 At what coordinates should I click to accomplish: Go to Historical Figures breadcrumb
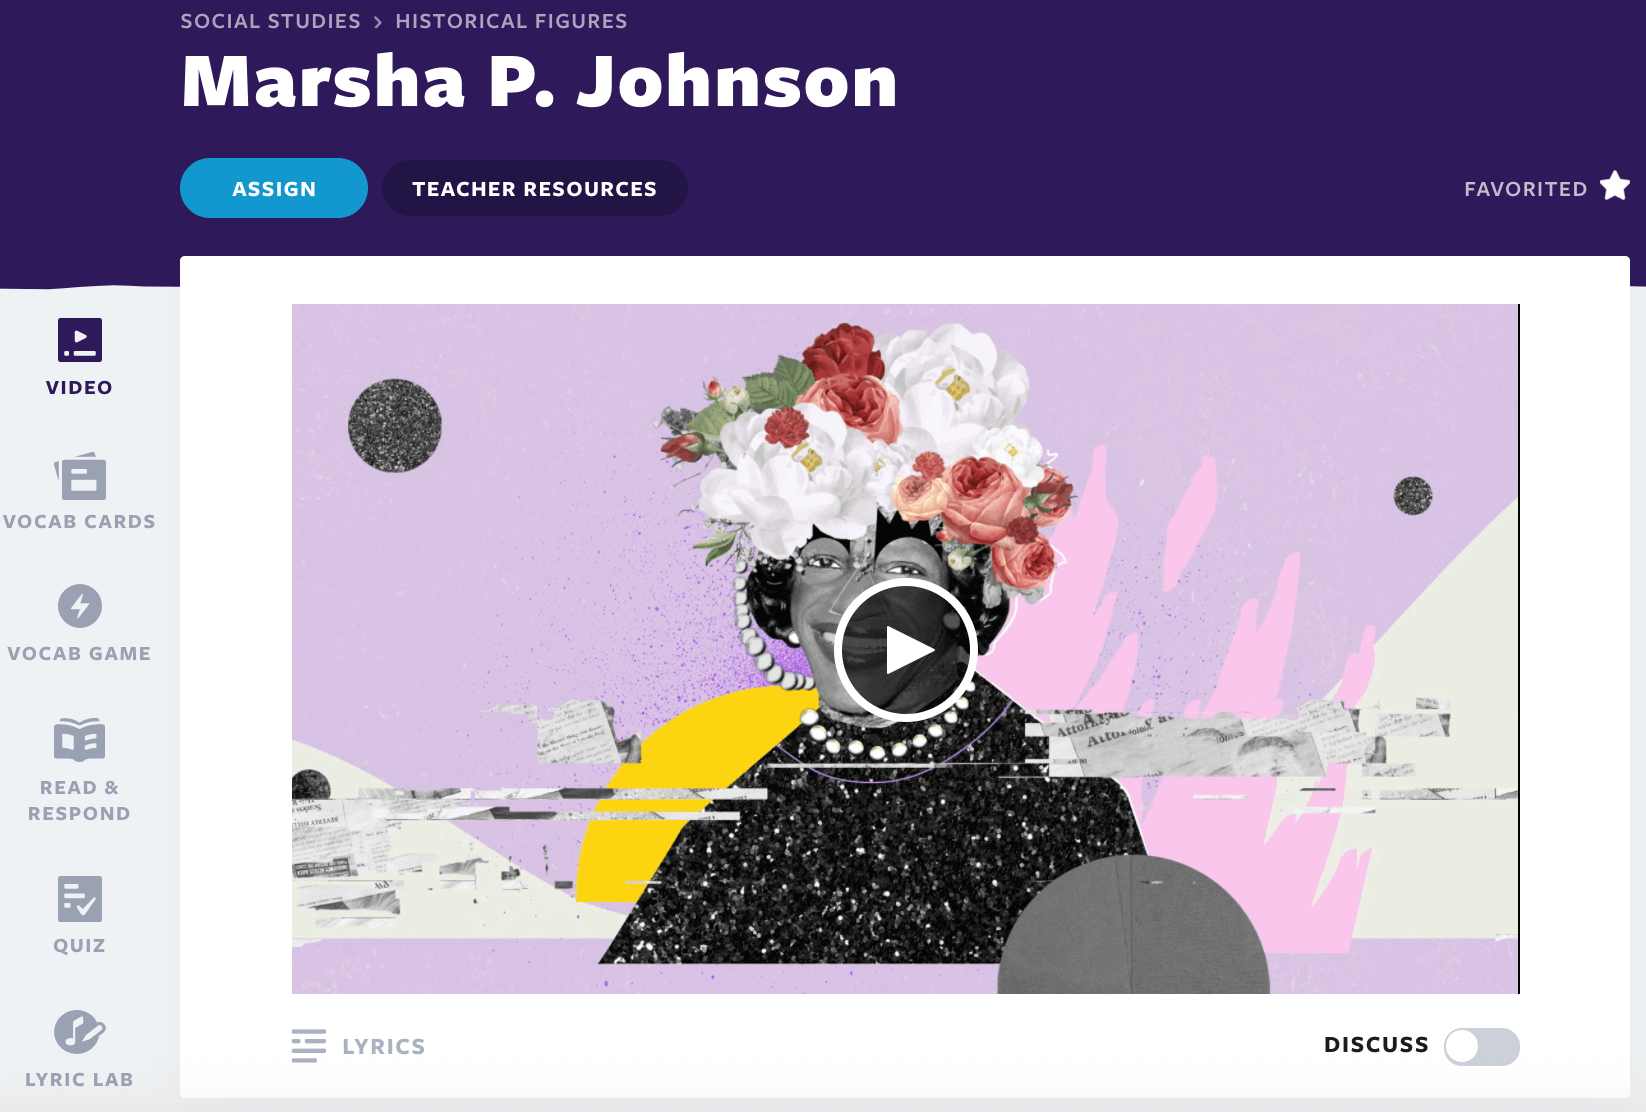tap(511, 21)
